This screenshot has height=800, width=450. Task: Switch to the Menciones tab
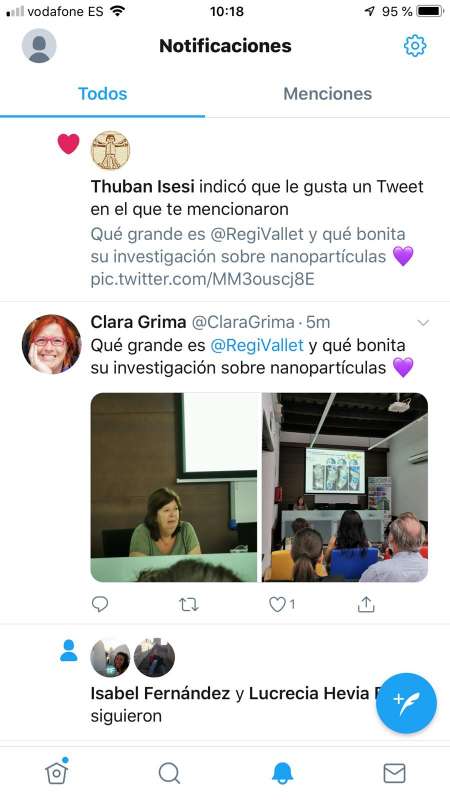(328, 94)
